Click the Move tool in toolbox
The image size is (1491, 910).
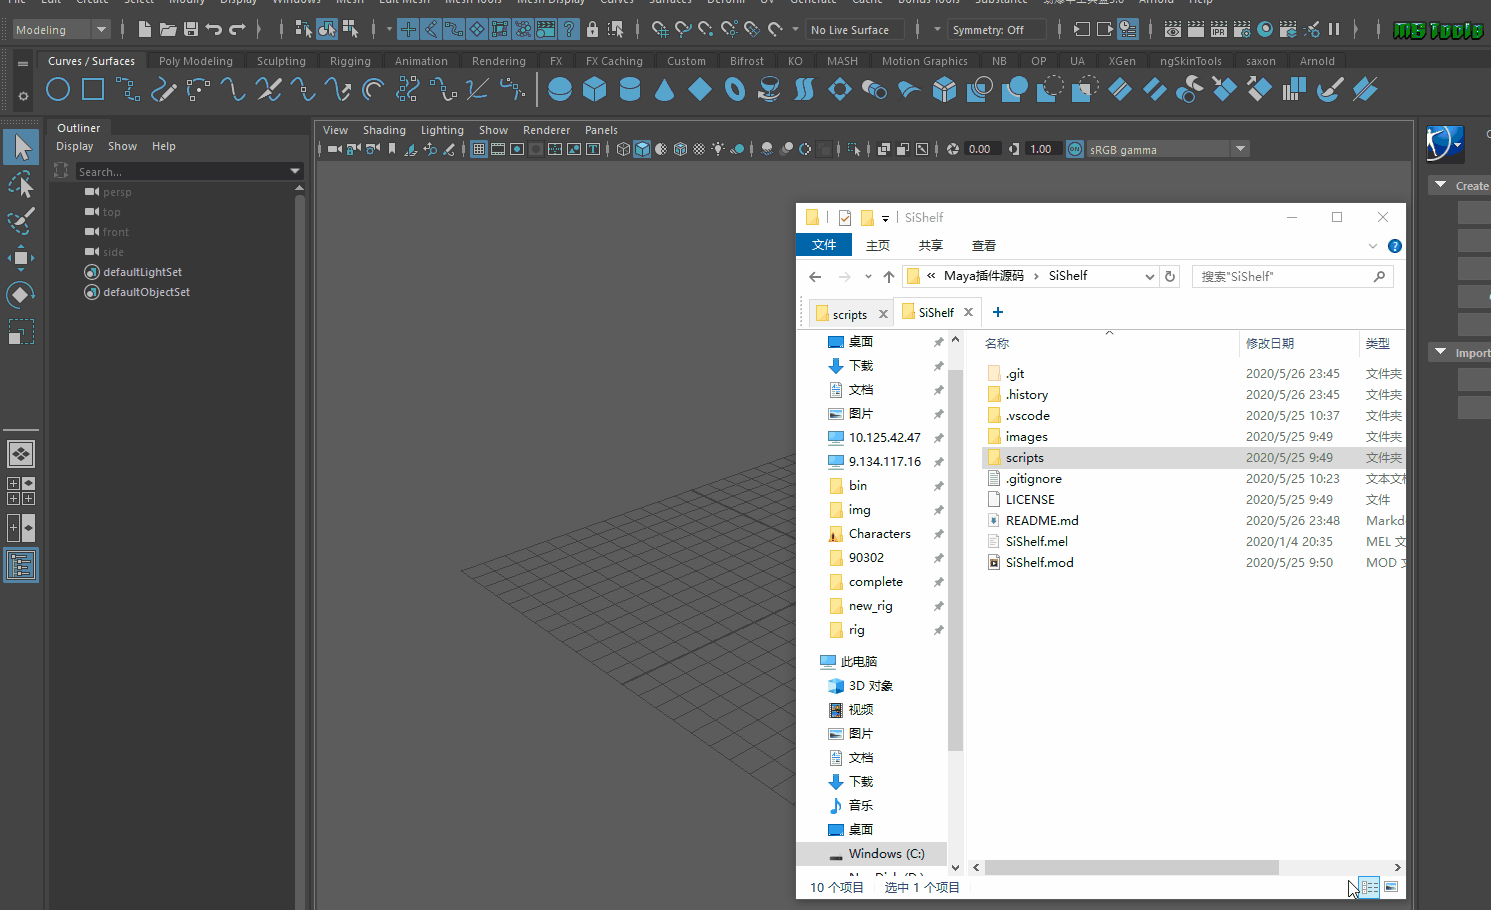click(20, 258)
